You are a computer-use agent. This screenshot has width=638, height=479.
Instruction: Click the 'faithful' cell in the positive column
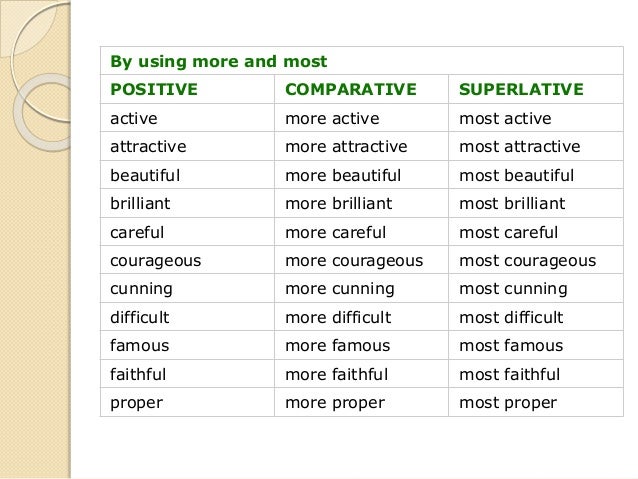(138, 375)
